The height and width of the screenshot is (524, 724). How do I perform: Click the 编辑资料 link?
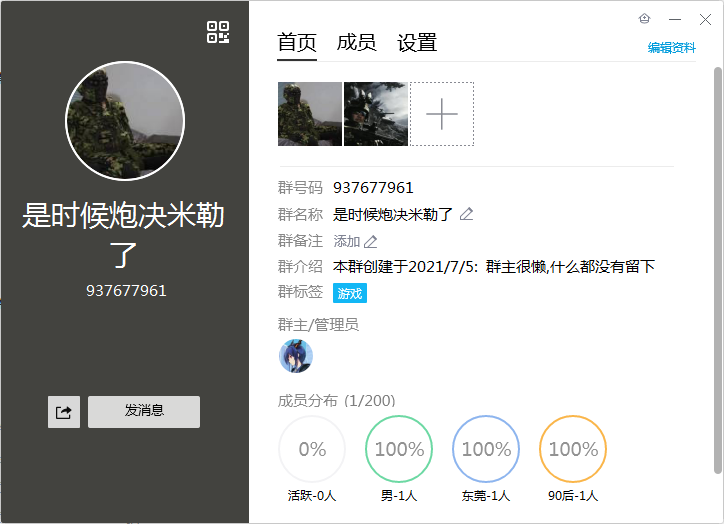(x=672, y=48)
